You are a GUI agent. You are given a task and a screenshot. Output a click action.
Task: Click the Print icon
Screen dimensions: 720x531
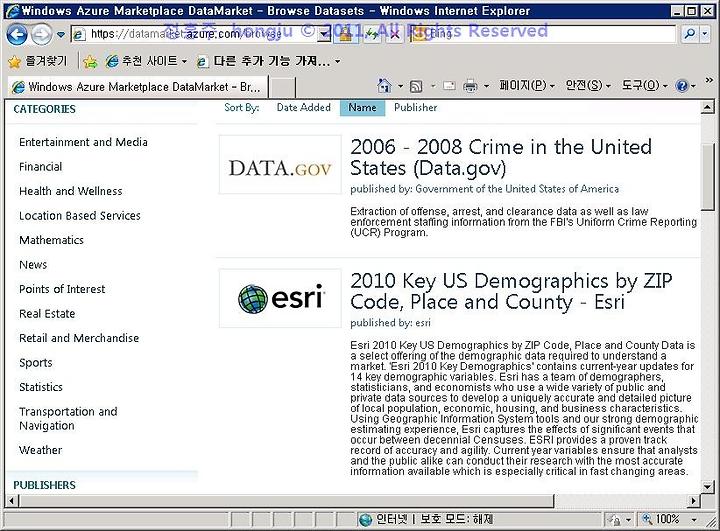[470, 86]
